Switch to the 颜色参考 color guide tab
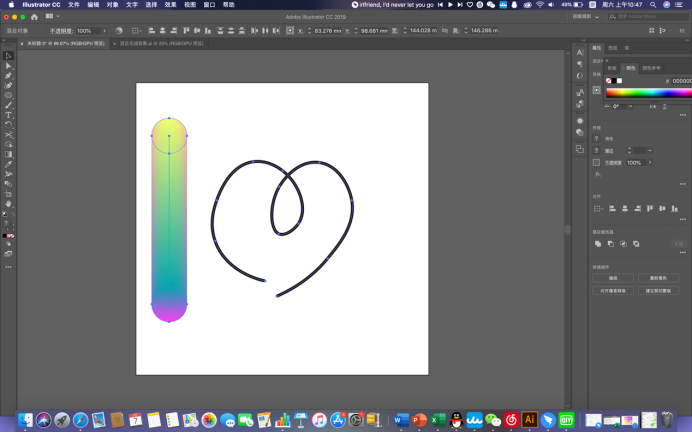Viewport: 692px width, 433px height. click(651, 68)
